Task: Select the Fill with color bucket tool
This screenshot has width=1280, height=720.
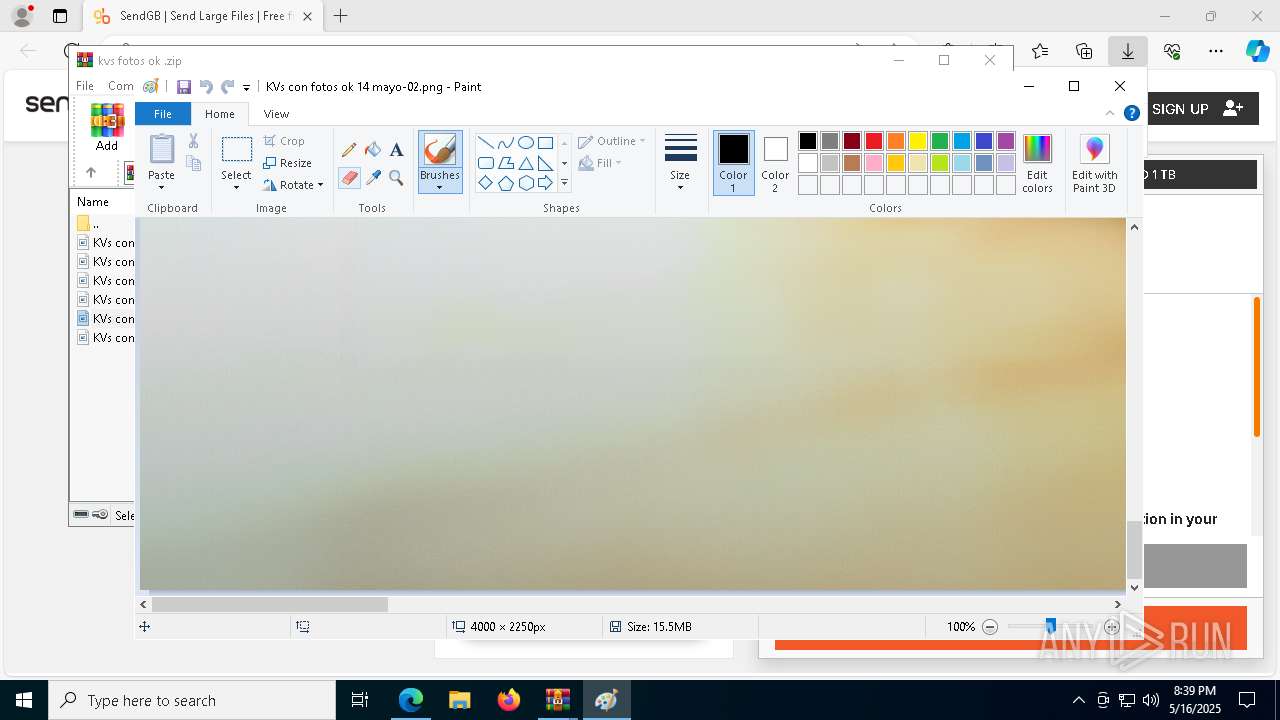Action: (x=373, y=150)
